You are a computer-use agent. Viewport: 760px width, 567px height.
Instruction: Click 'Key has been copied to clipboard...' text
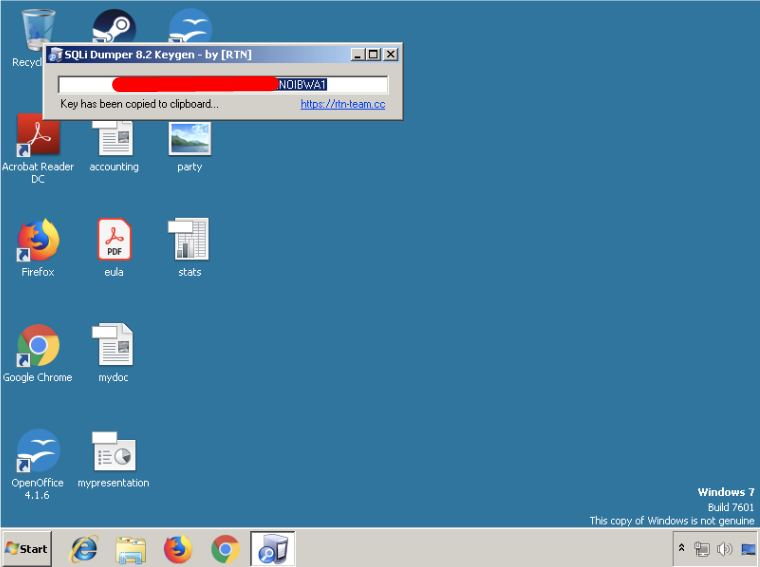point(139,104)
